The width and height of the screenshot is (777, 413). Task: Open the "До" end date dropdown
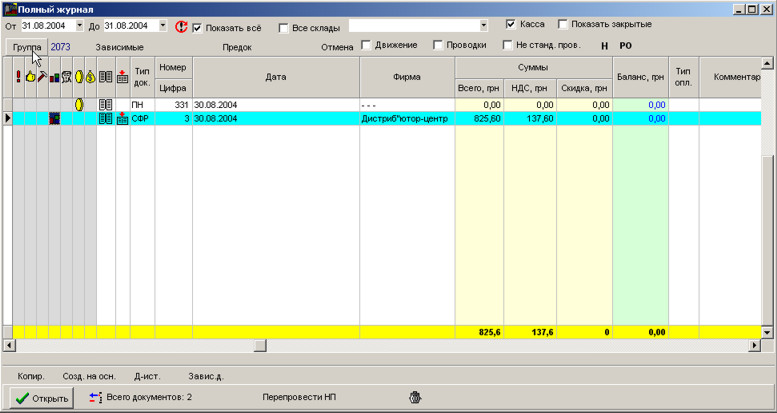(163, 26)
